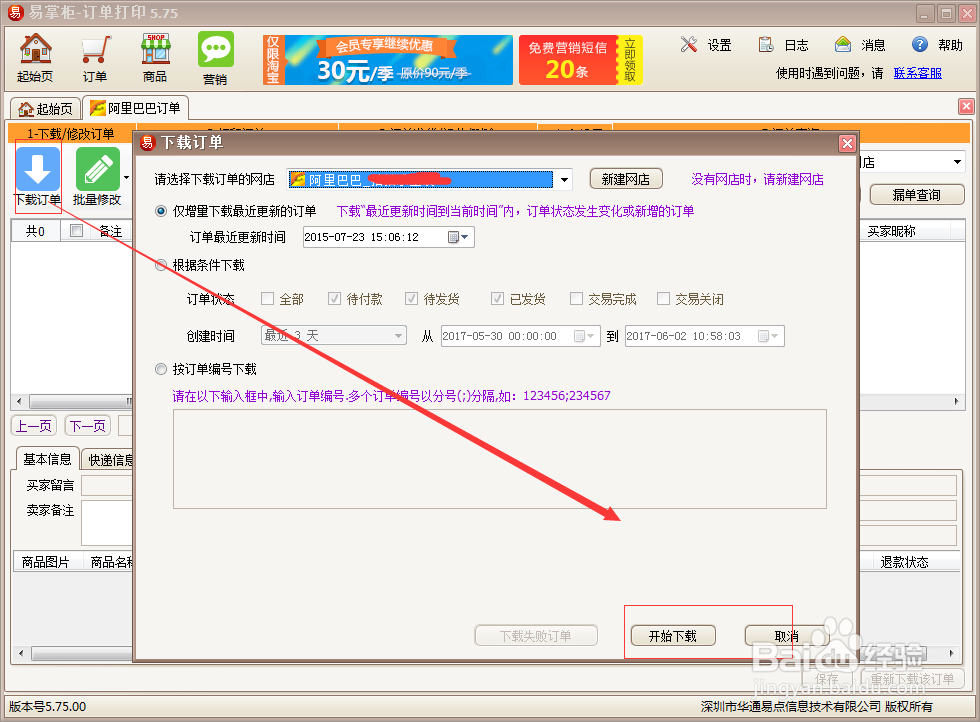Toggle the select-all checkbox in table header
This screenshot has height=722, width=980.
tap(76, 231)
